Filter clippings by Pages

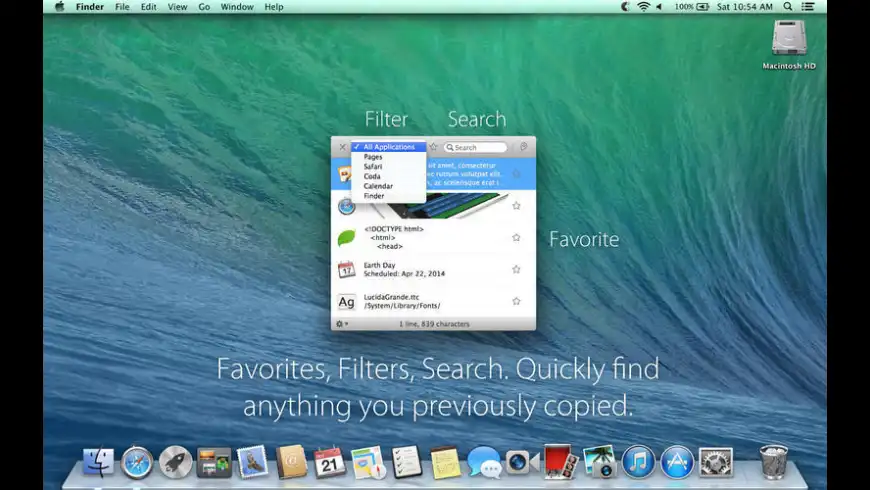[x=388, y=157]
